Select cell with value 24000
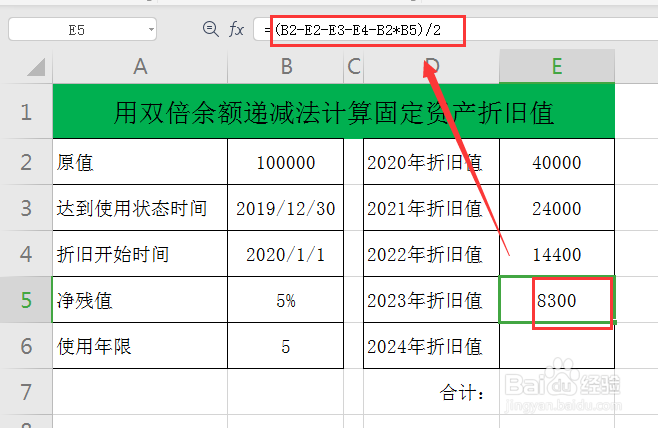 [557, 208]
